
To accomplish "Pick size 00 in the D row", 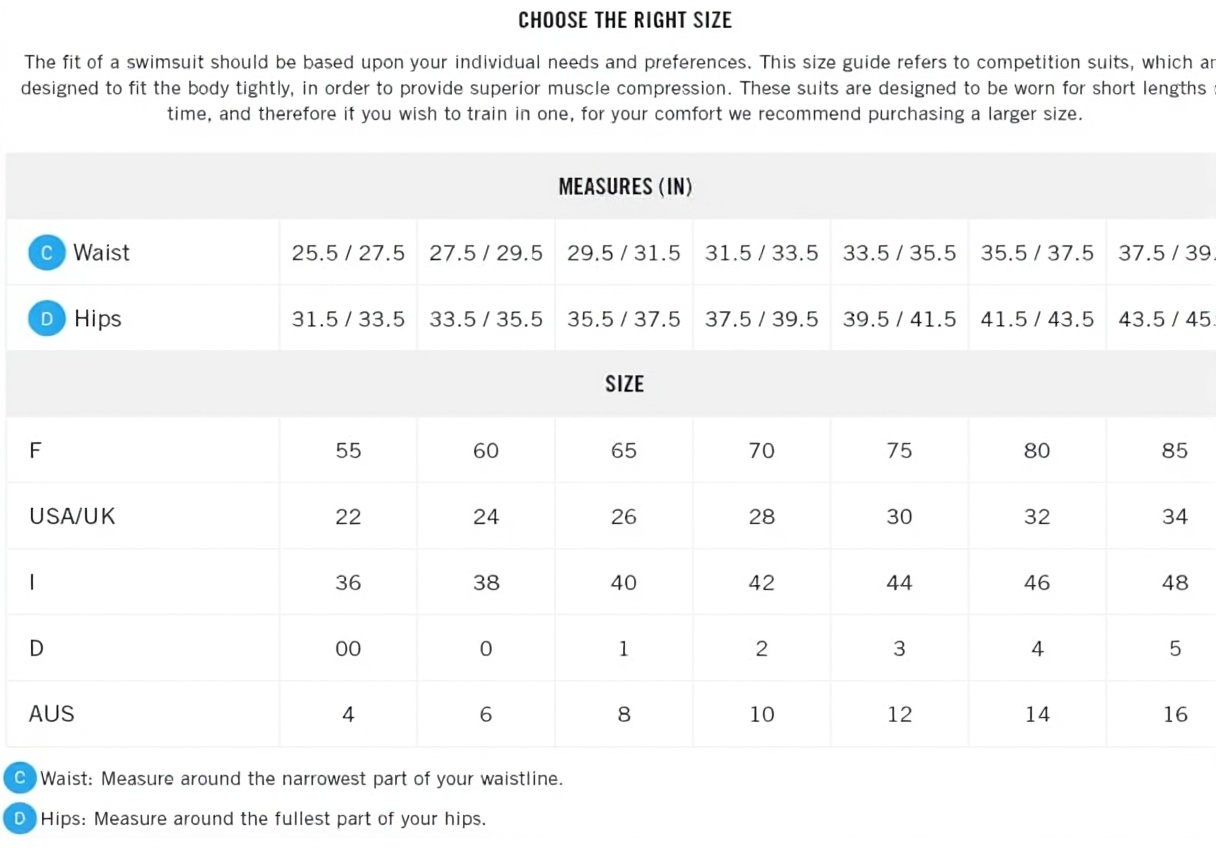I will tap(348, 649).
